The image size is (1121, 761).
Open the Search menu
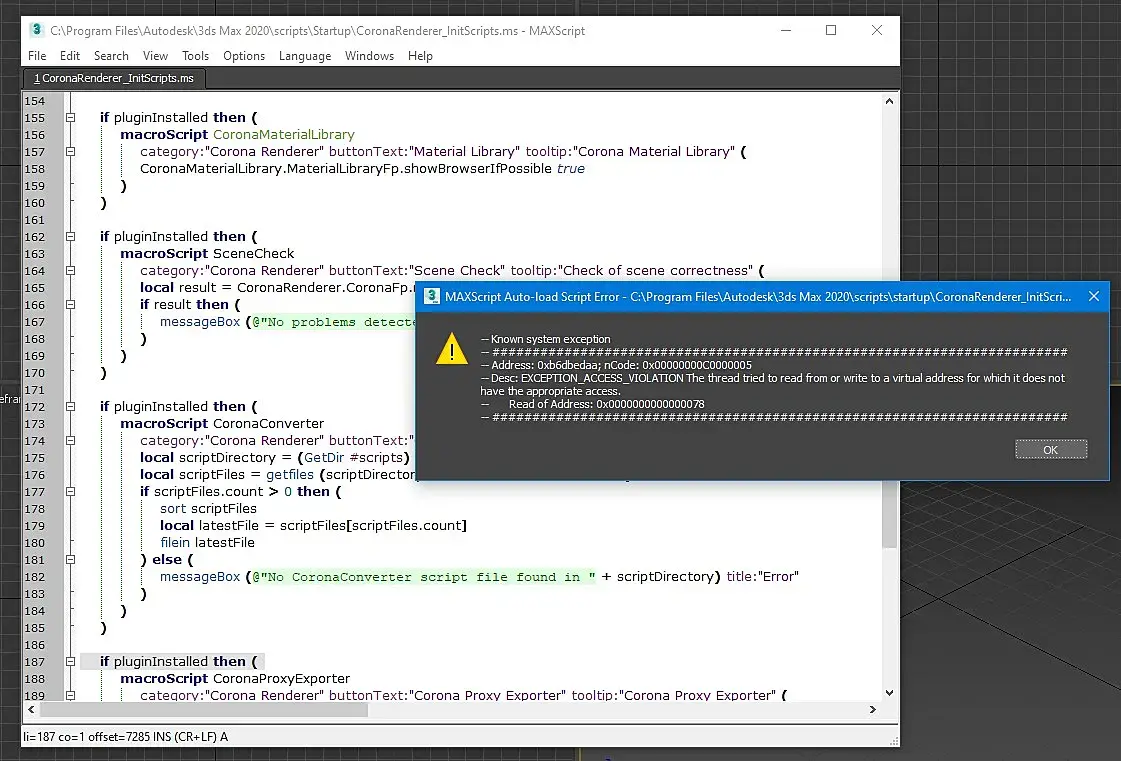pos(111,56)
